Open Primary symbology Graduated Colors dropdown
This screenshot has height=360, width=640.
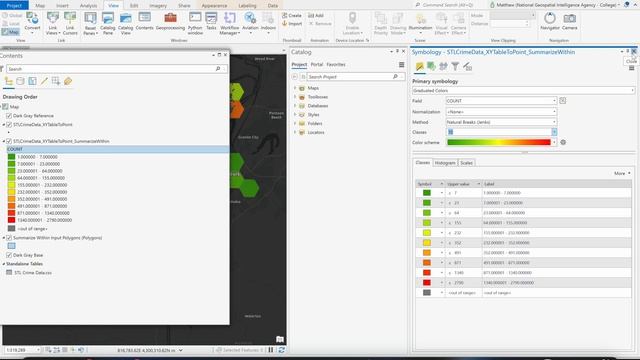523,91
